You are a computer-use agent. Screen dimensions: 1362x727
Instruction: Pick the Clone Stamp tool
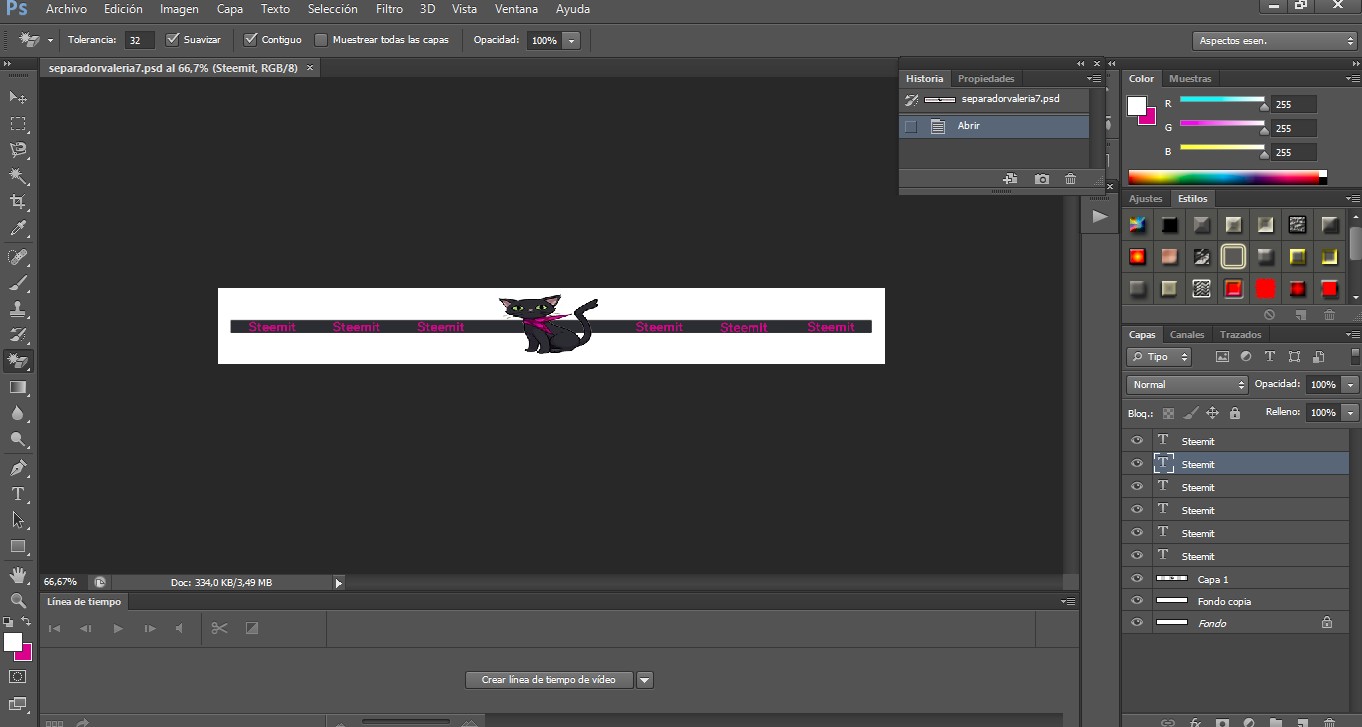18,309
